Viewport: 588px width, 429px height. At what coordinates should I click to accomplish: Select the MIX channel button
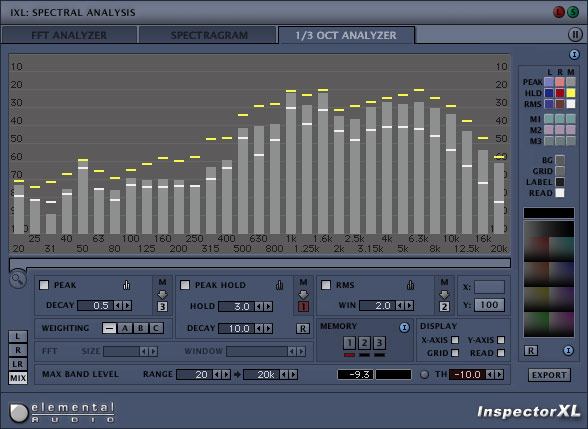(x=18, y=378)
